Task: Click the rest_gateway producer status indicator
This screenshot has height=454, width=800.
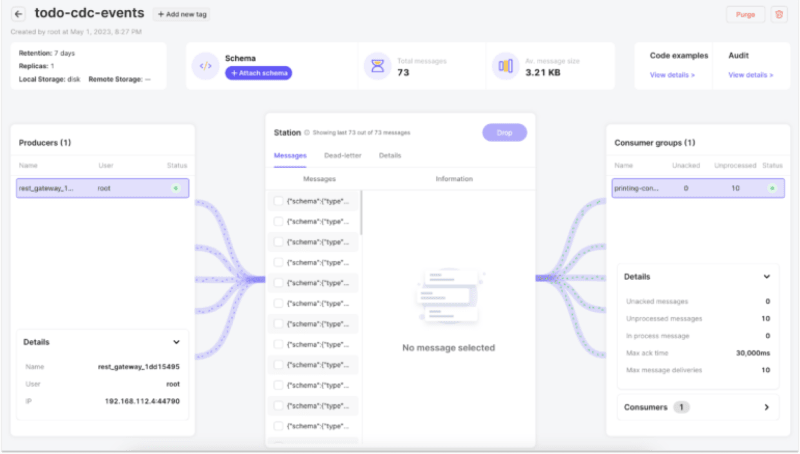Action: click(x=176, y=188)
